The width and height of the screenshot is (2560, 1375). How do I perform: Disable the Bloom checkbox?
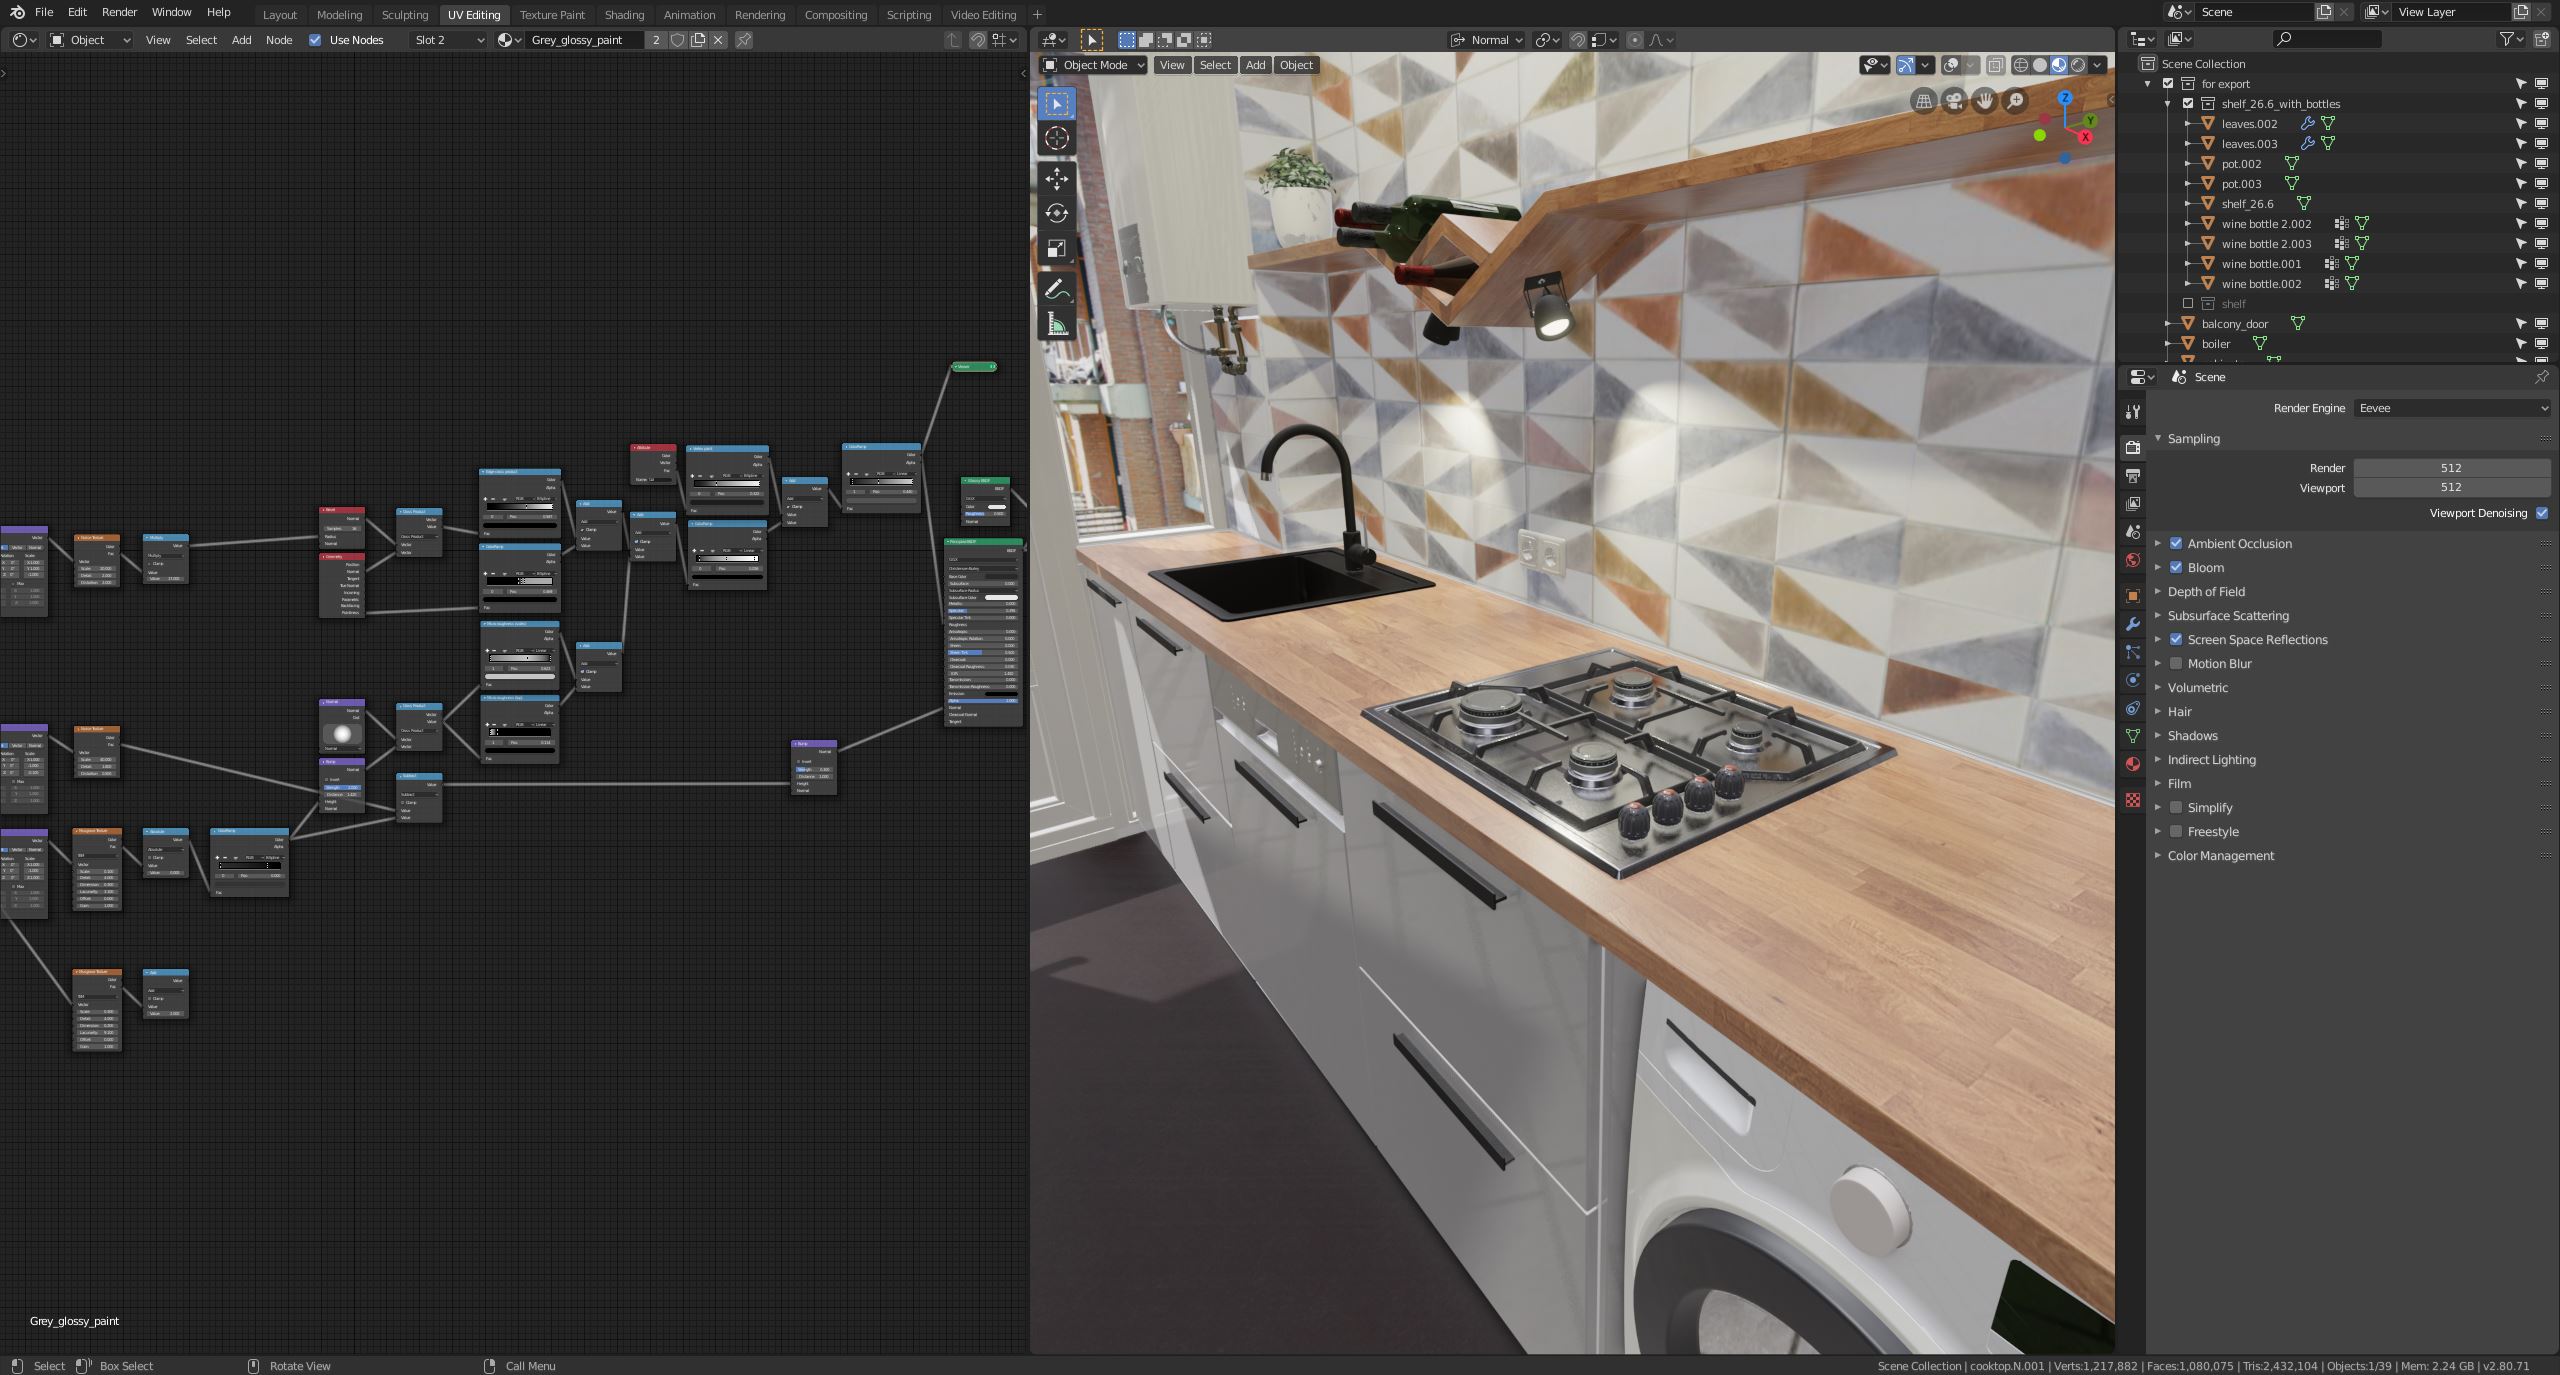click(2176, 567)
